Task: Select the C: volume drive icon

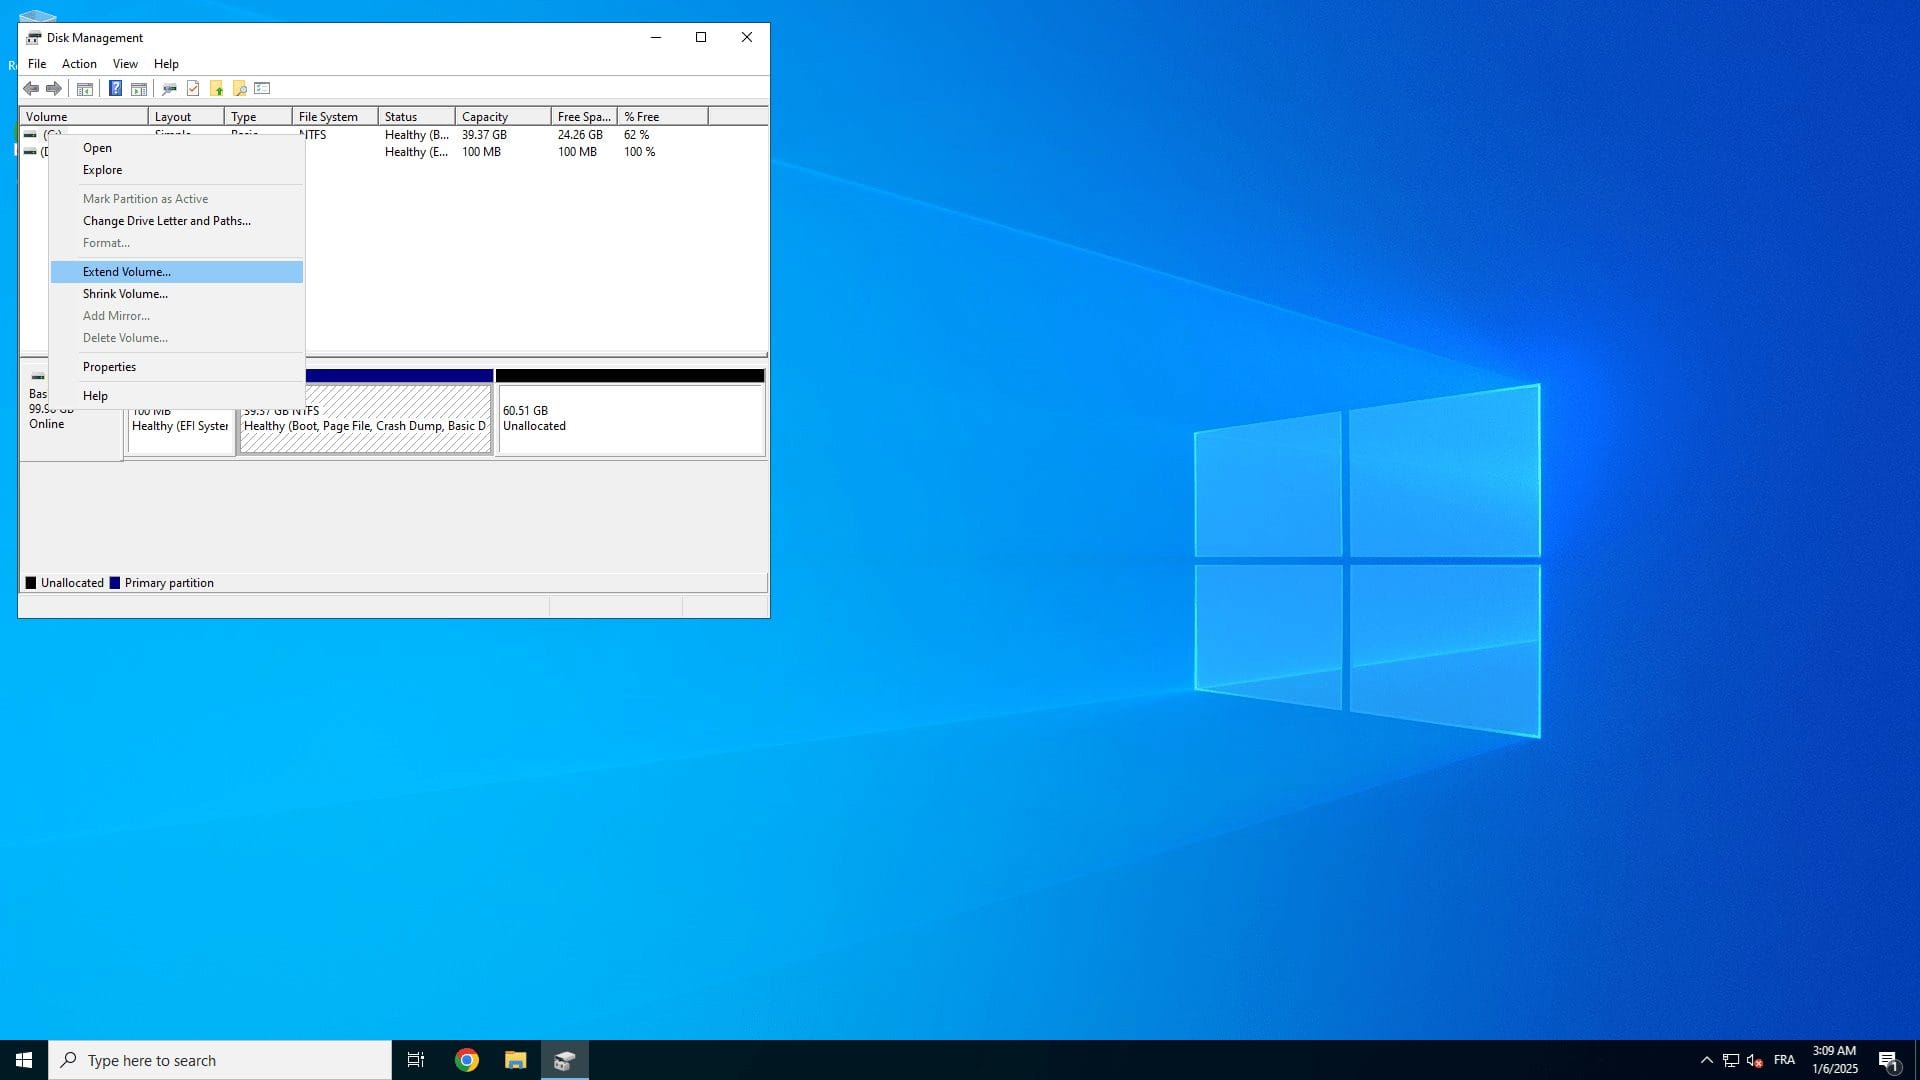Action: click(x=30, y=134)
